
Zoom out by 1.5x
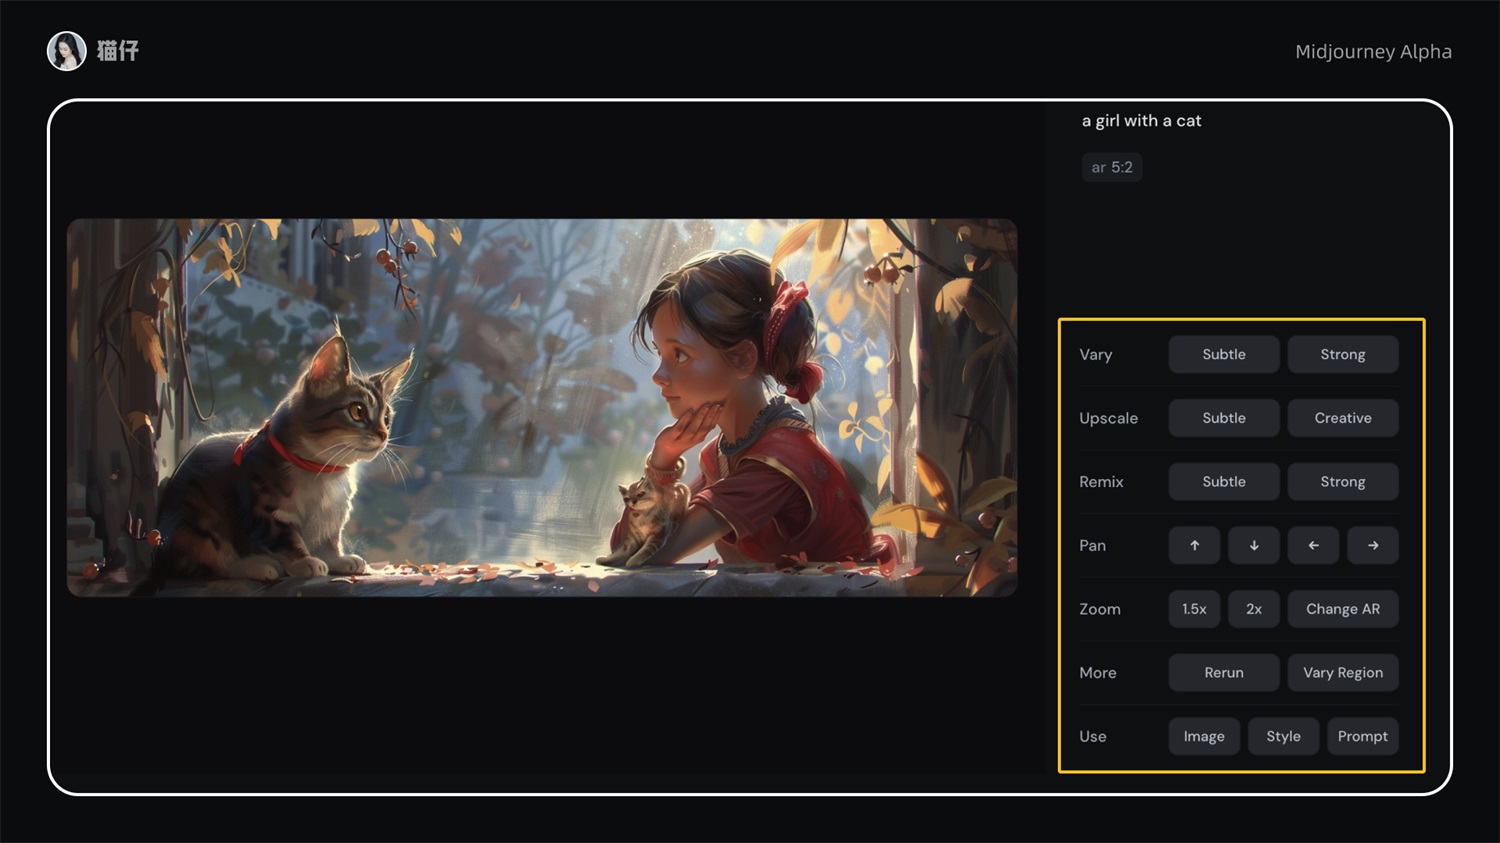pos(1194,609)
